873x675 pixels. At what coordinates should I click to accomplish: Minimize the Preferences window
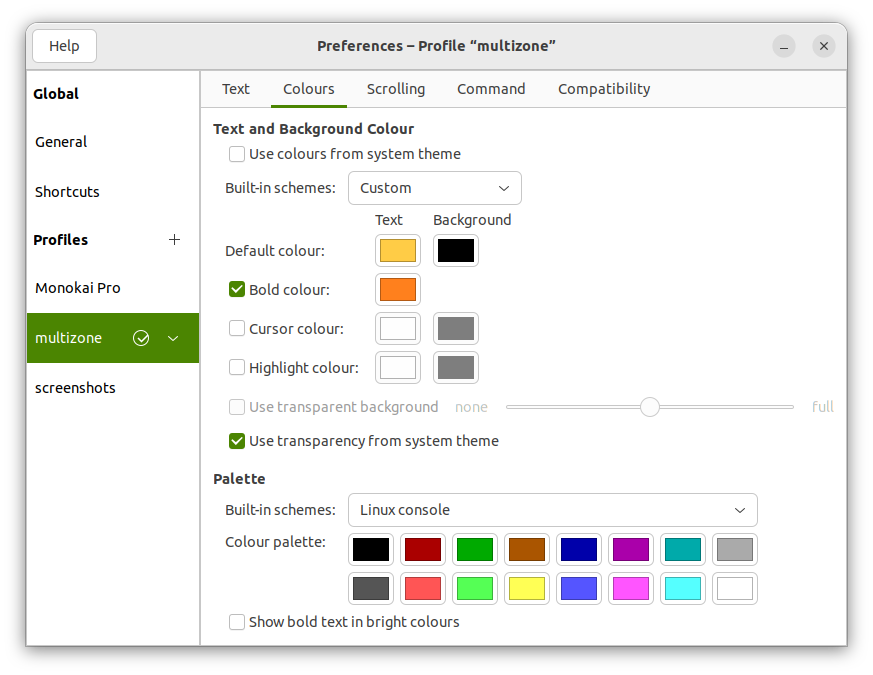coord(784,46)
